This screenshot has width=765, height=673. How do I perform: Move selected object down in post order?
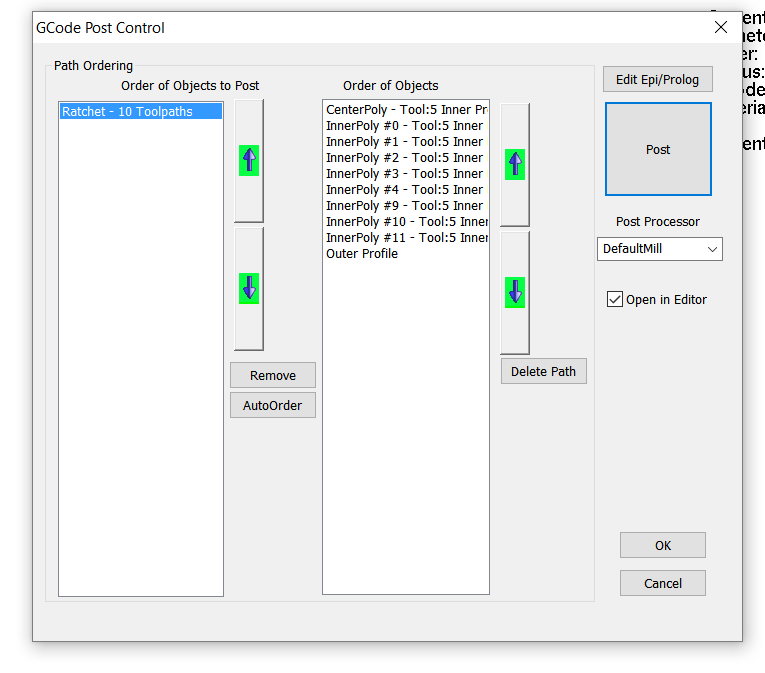click(x=249, y=288)
